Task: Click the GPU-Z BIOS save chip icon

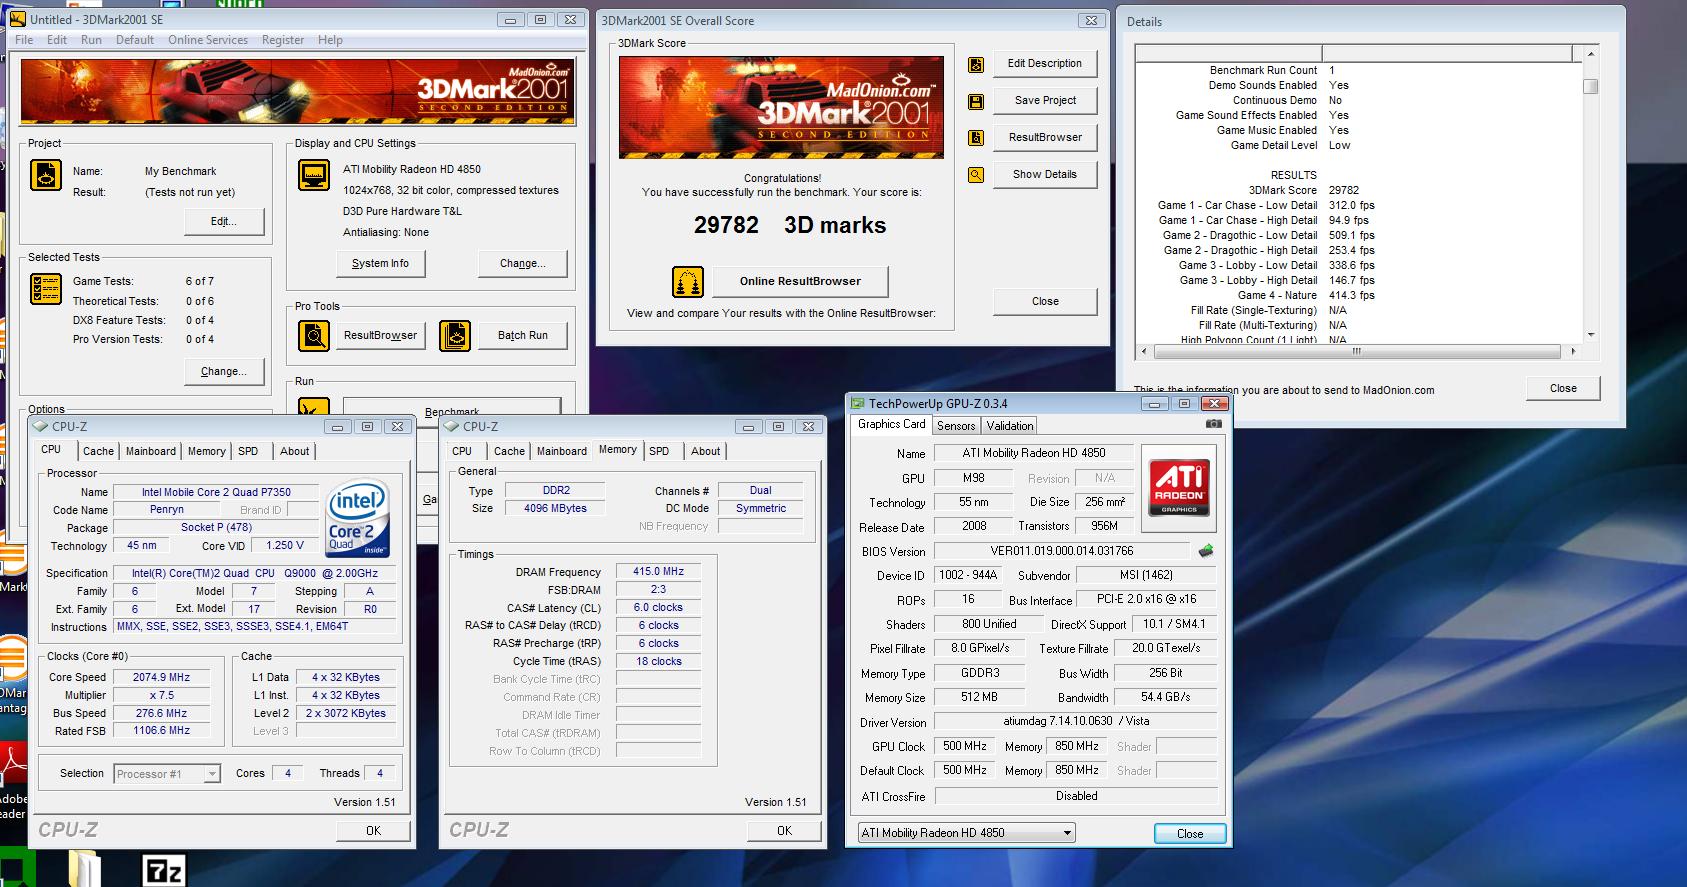Action: click(x=1206, y=551)
